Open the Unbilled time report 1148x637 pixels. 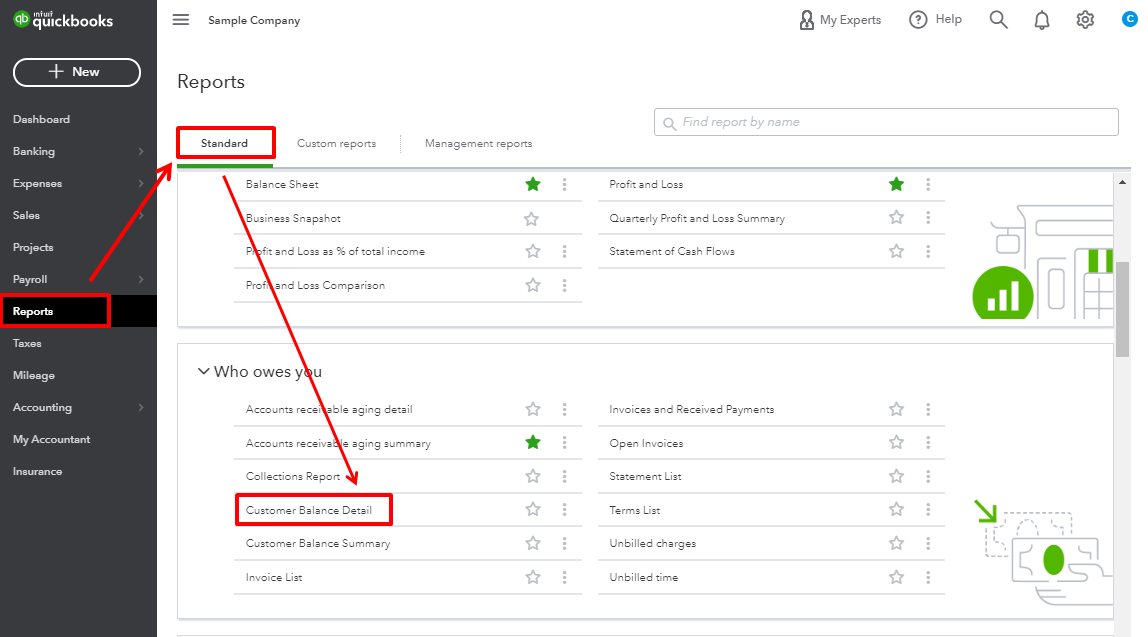(644, 578)
